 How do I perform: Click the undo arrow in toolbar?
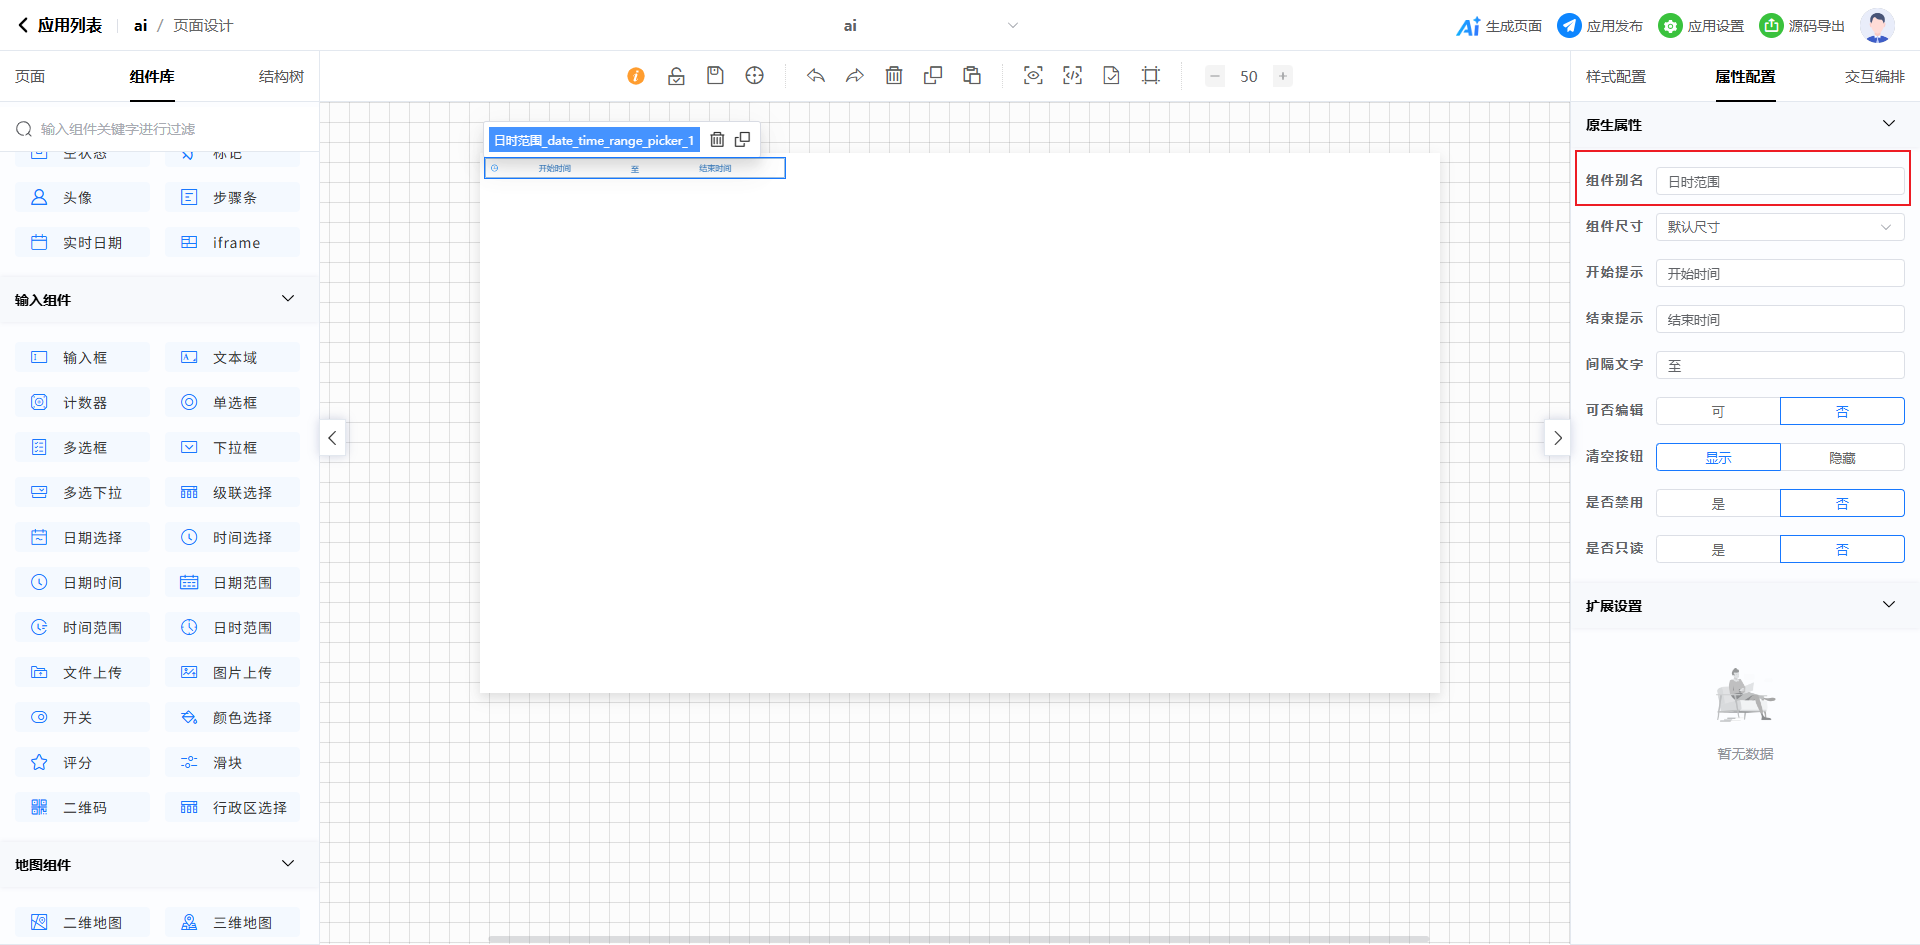tap(816, 76)
